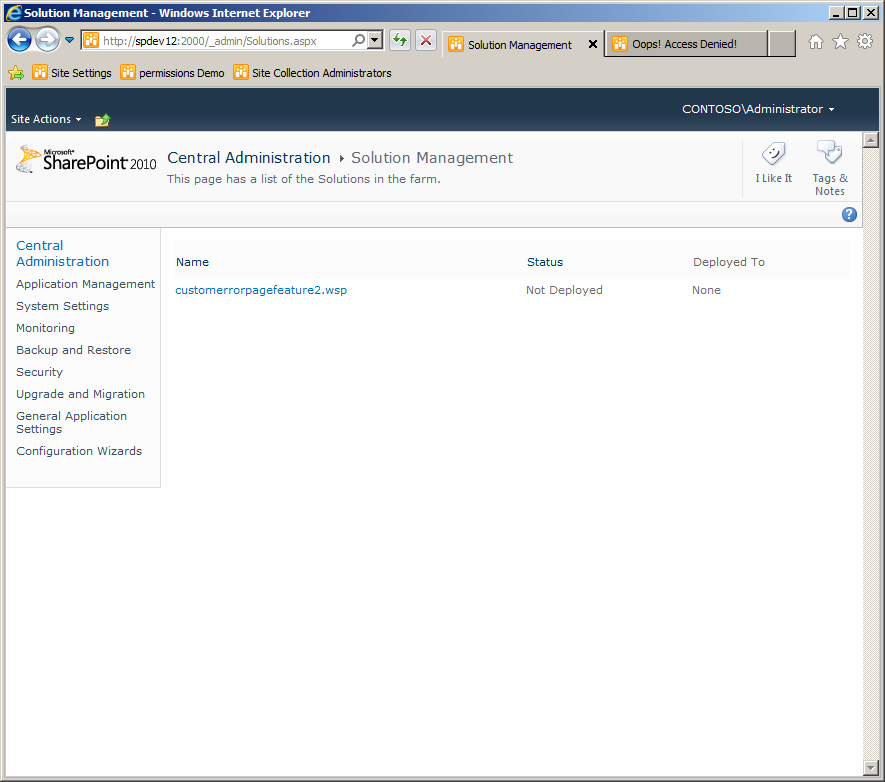Go to System Settings section
The image size is (885, 782).
[63, 306]
